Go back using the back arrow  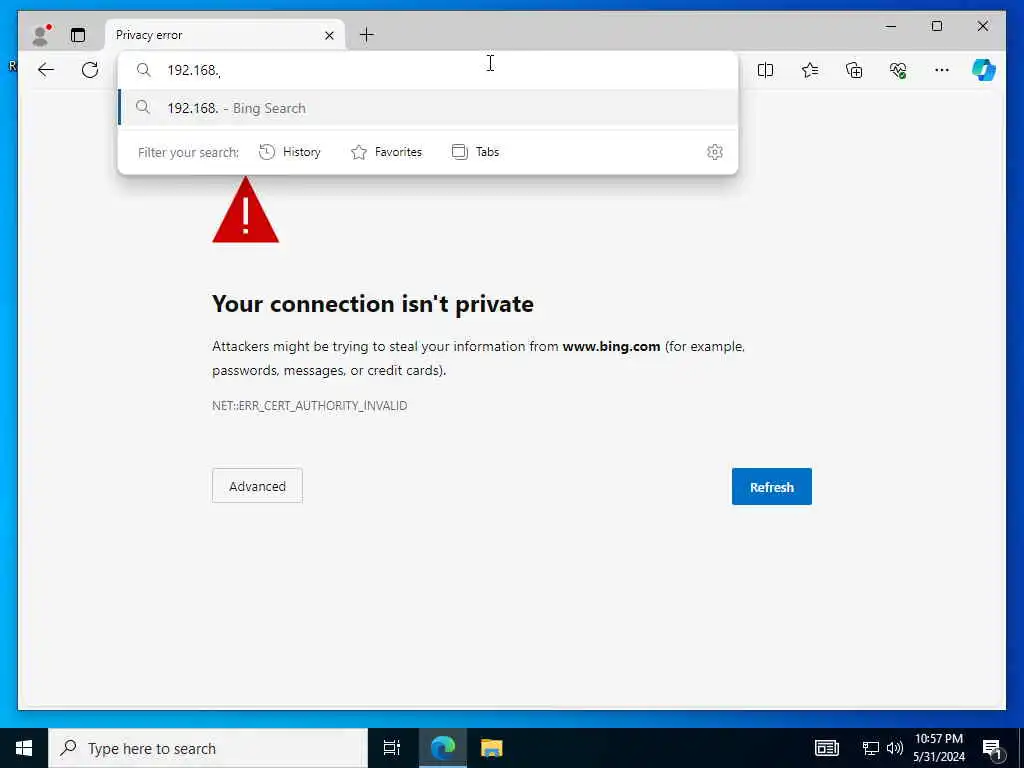(46, 70)
